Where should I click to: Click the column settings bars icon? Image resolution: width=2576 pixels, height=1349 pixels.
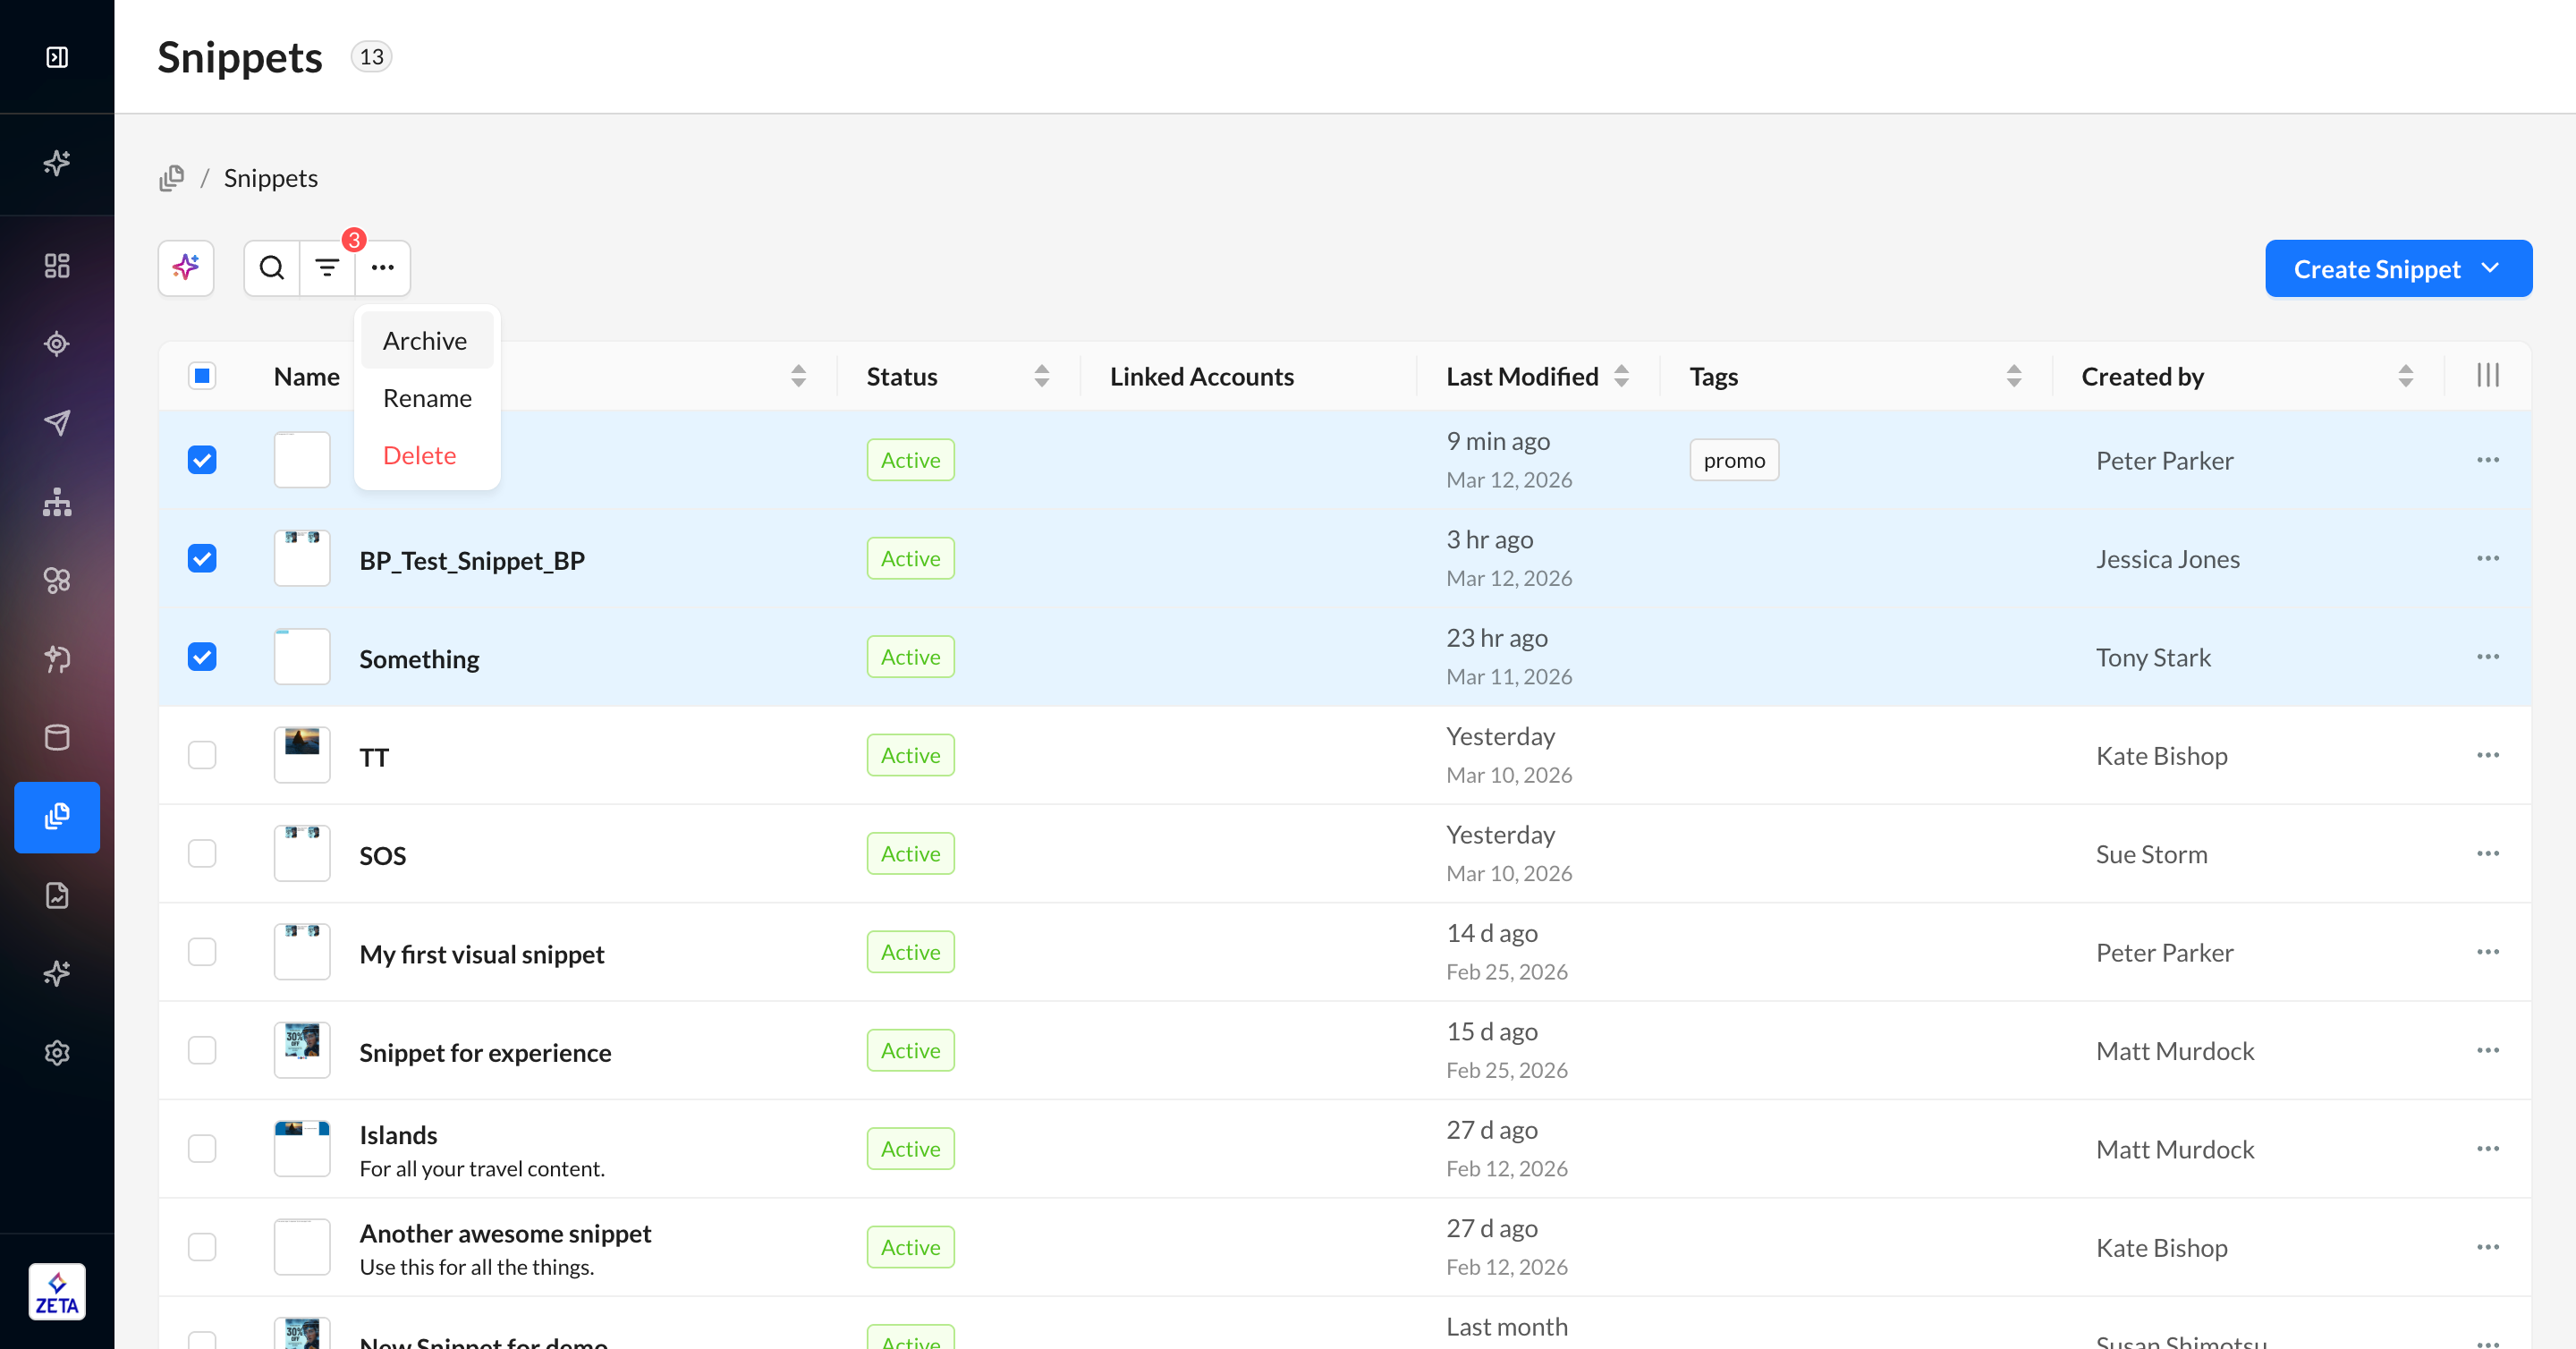2487,376
